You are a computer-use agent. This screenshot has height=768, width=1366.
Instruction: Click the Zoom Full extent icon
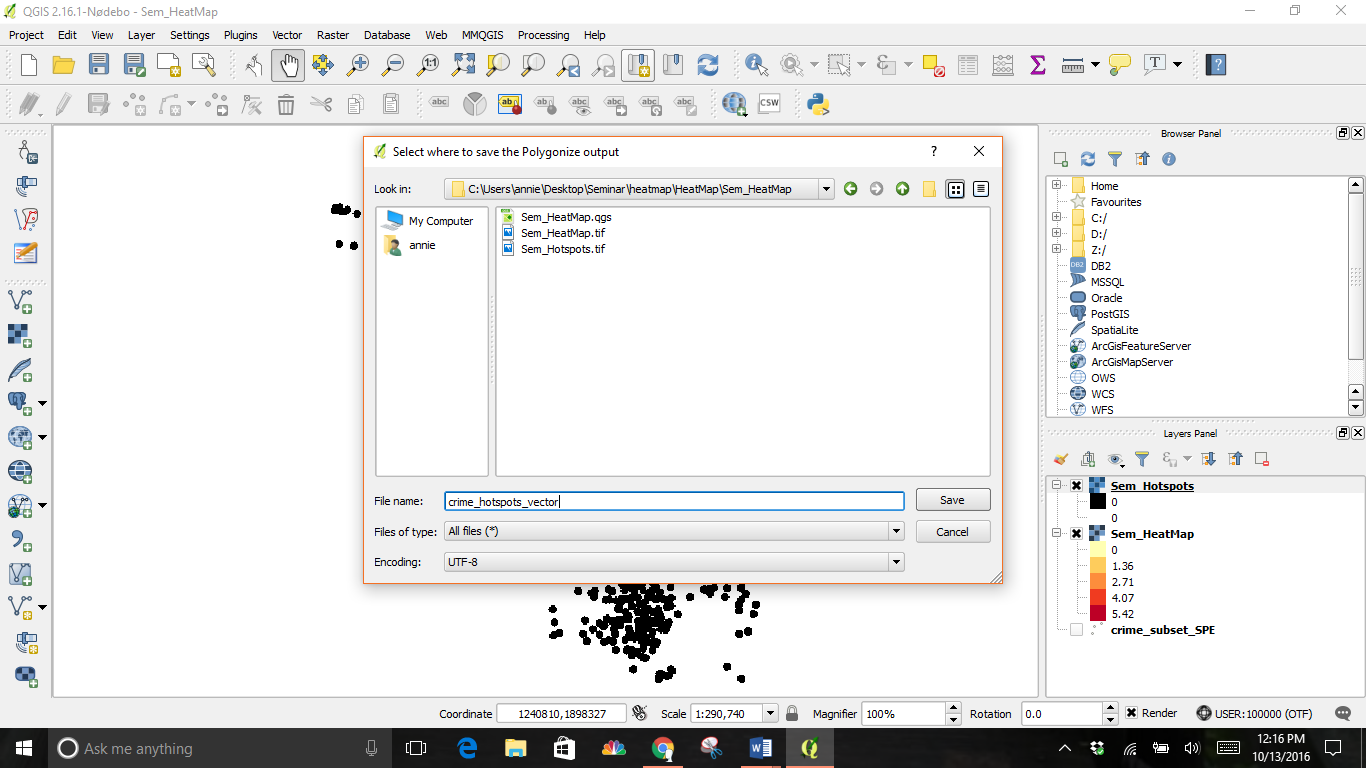[x=463, y=65]
